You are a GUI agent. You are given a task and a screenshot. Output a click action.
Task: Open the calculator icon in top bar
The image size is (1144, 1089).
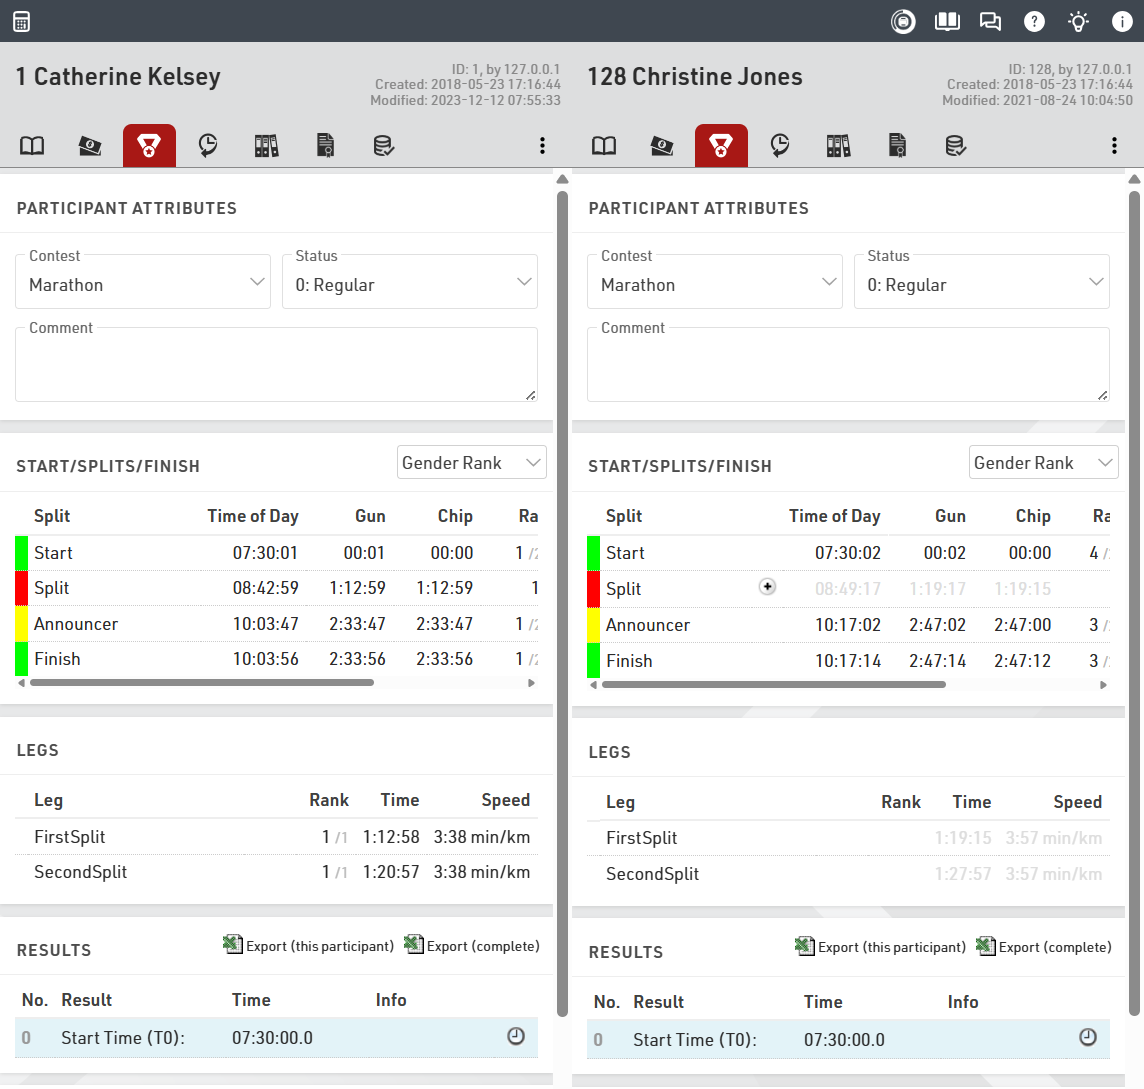21,21
